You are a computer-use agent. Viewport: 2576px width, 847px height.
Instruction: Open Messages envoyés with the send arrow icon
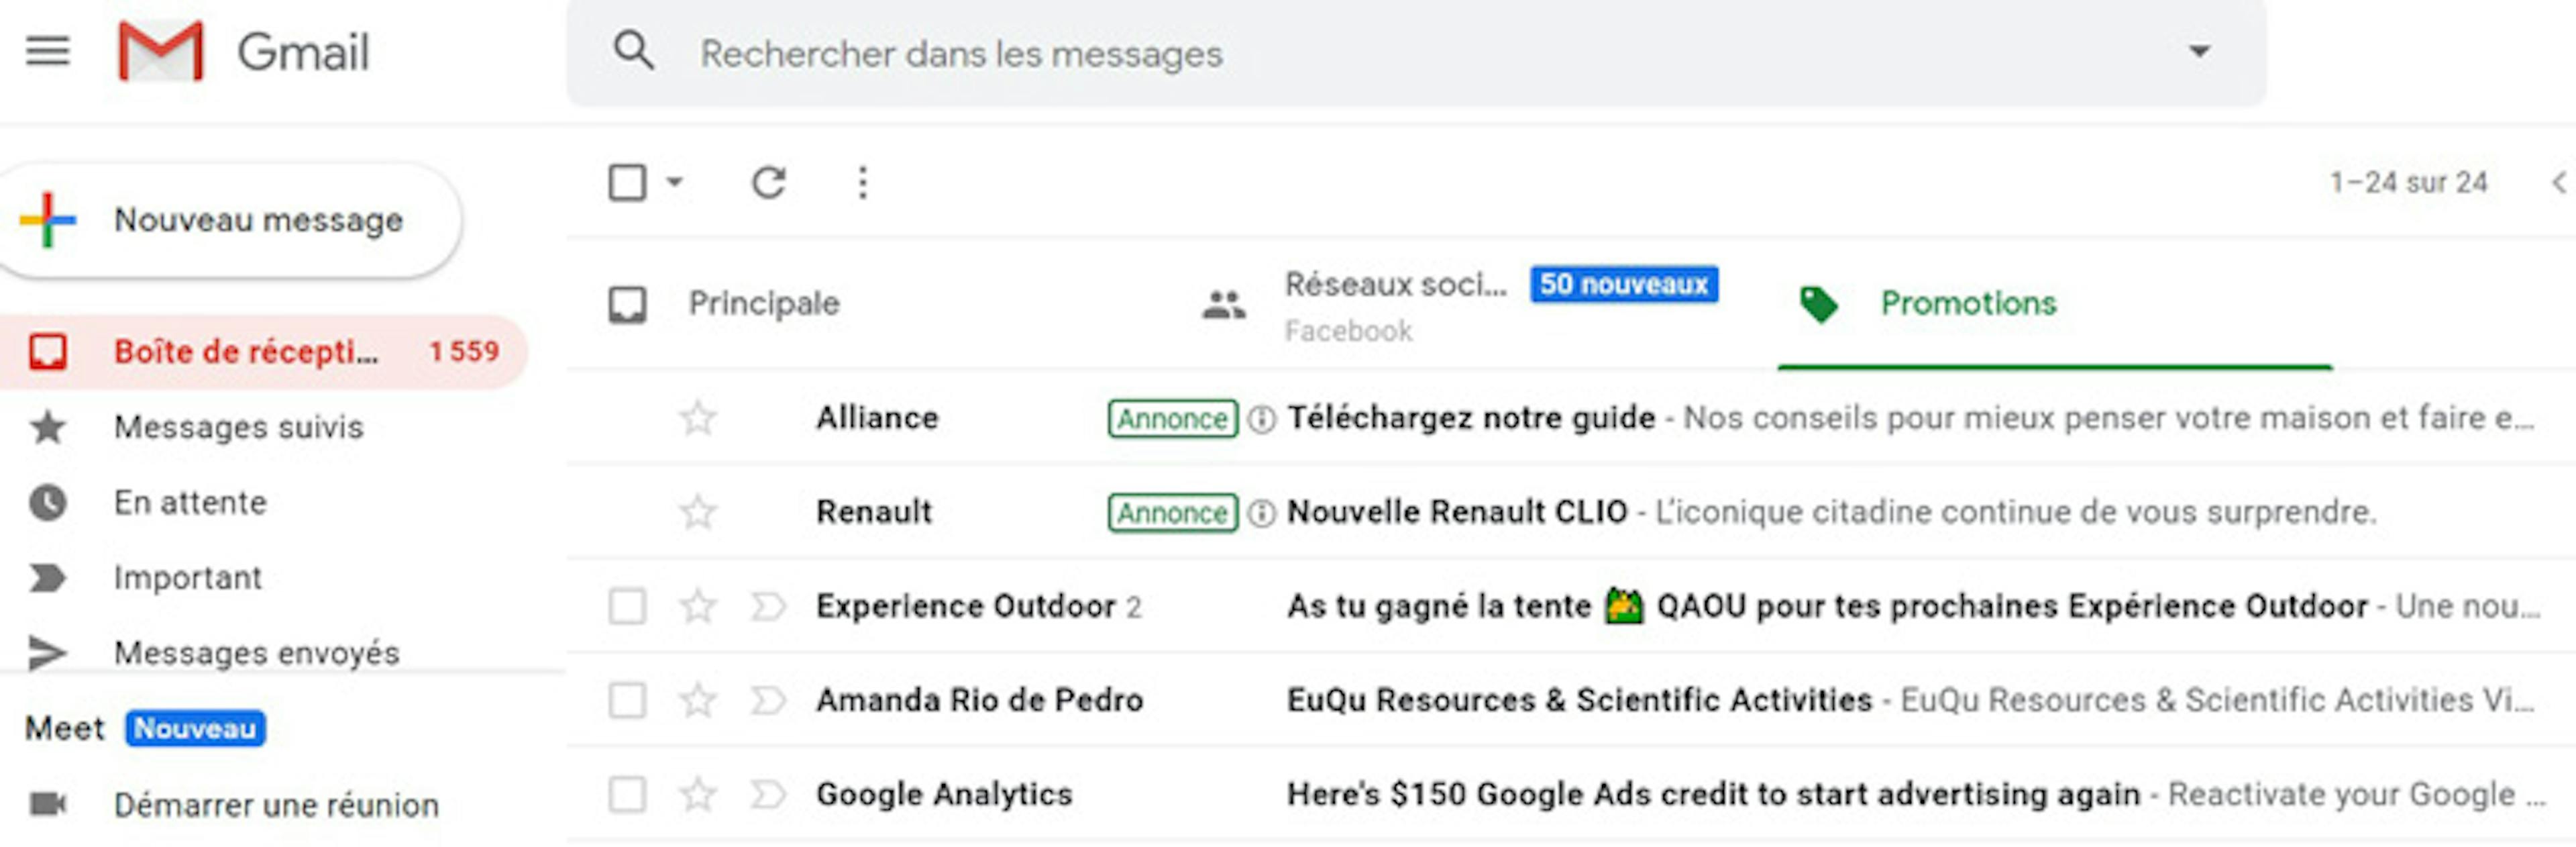pyautogui.click(x=48, y=652)
